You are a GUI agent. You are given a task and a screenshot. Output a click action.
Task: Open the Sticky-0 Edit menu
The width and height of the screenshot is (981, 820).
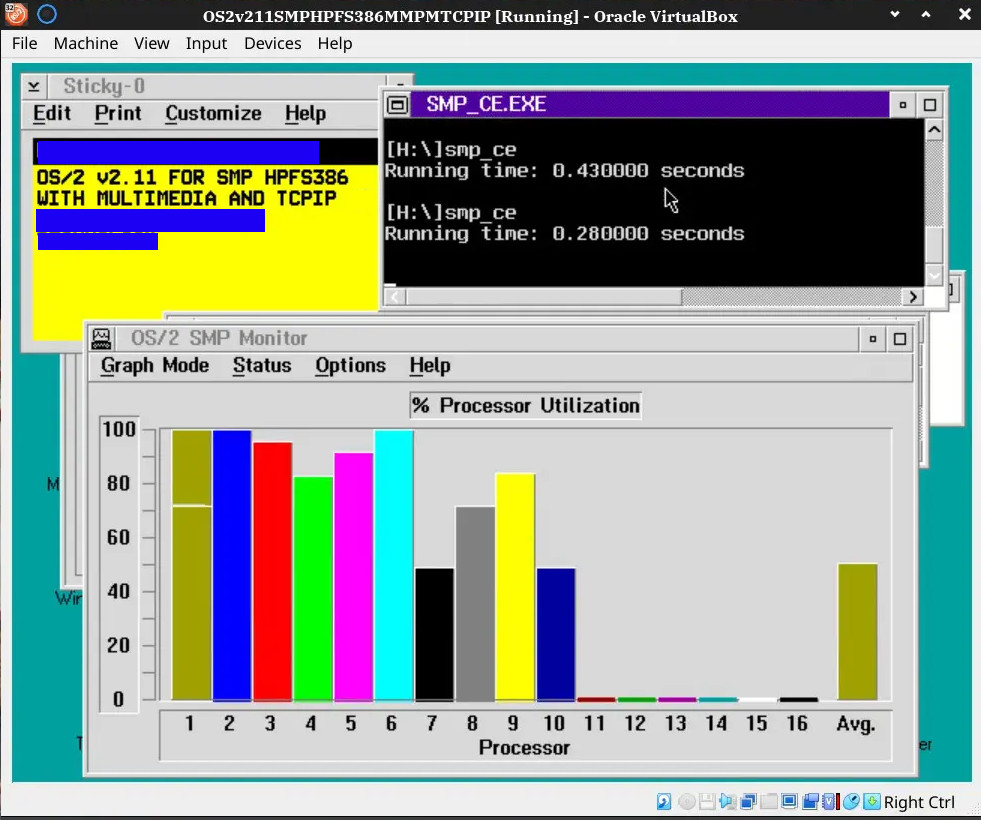pos(52,113)
